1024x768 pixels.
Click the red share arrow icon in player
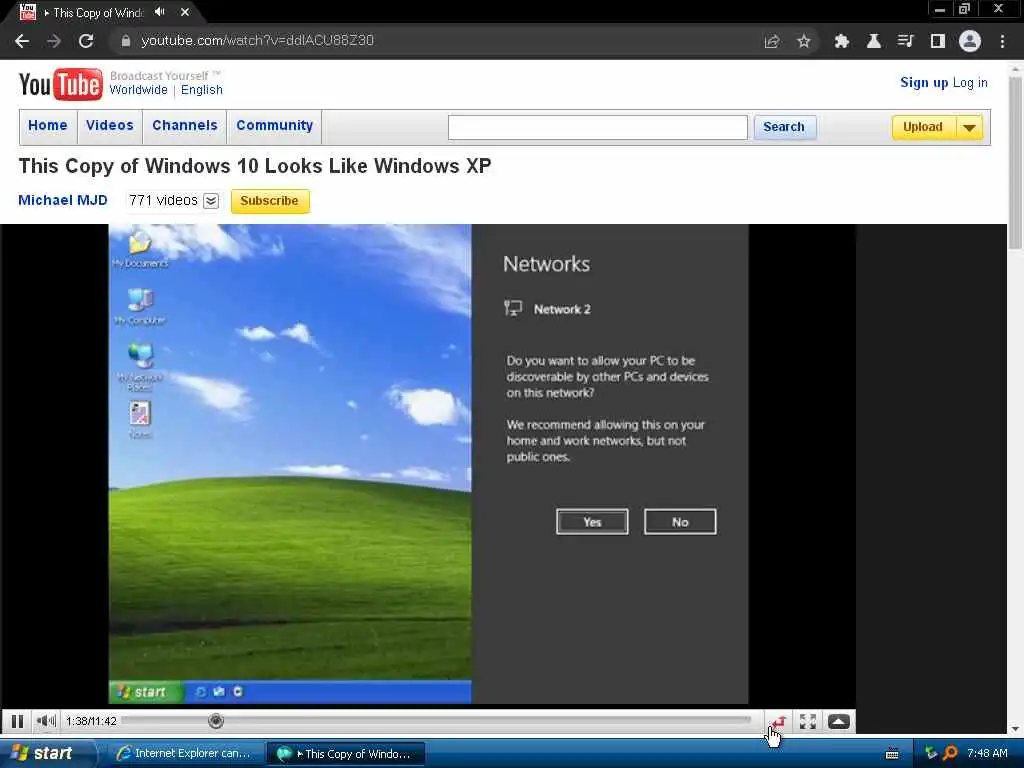click(x=777, y=722)
